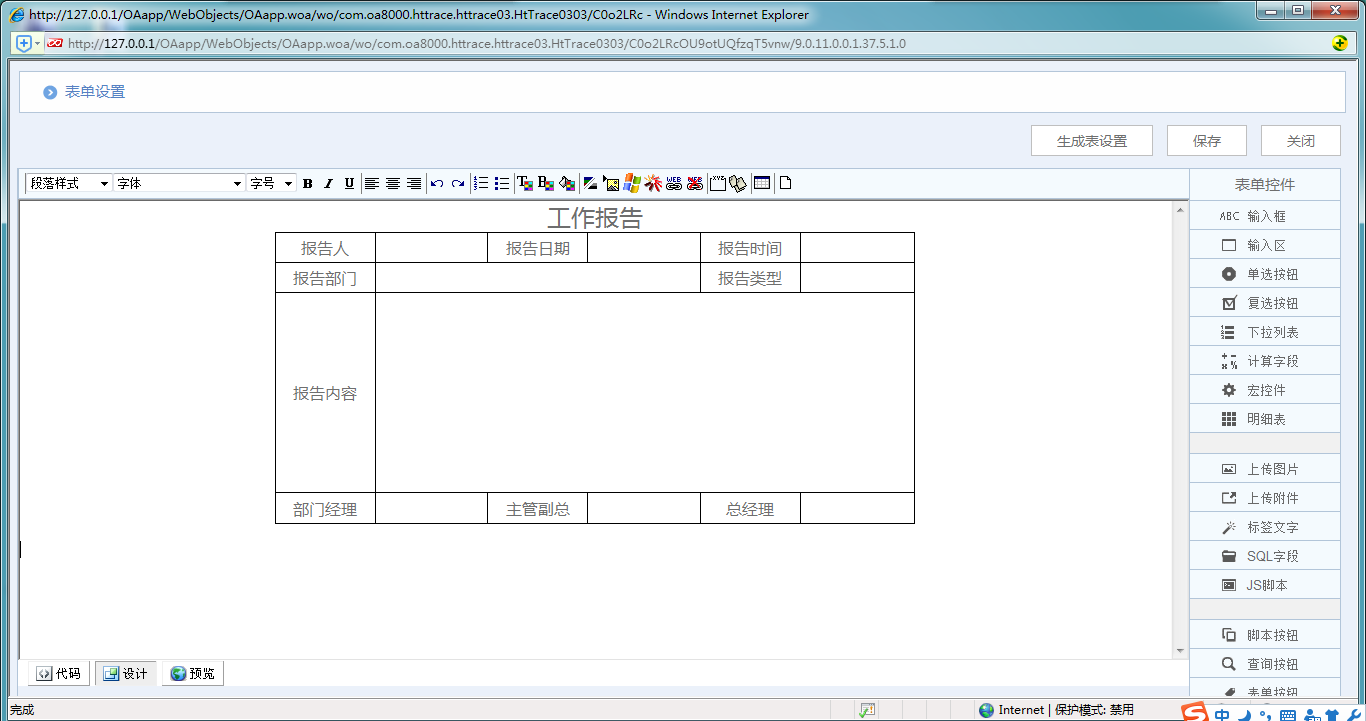The width and height of the screenshot is (1366, 721).
Task: Click the redo arrow icon
Action: (x=458, y=184)
